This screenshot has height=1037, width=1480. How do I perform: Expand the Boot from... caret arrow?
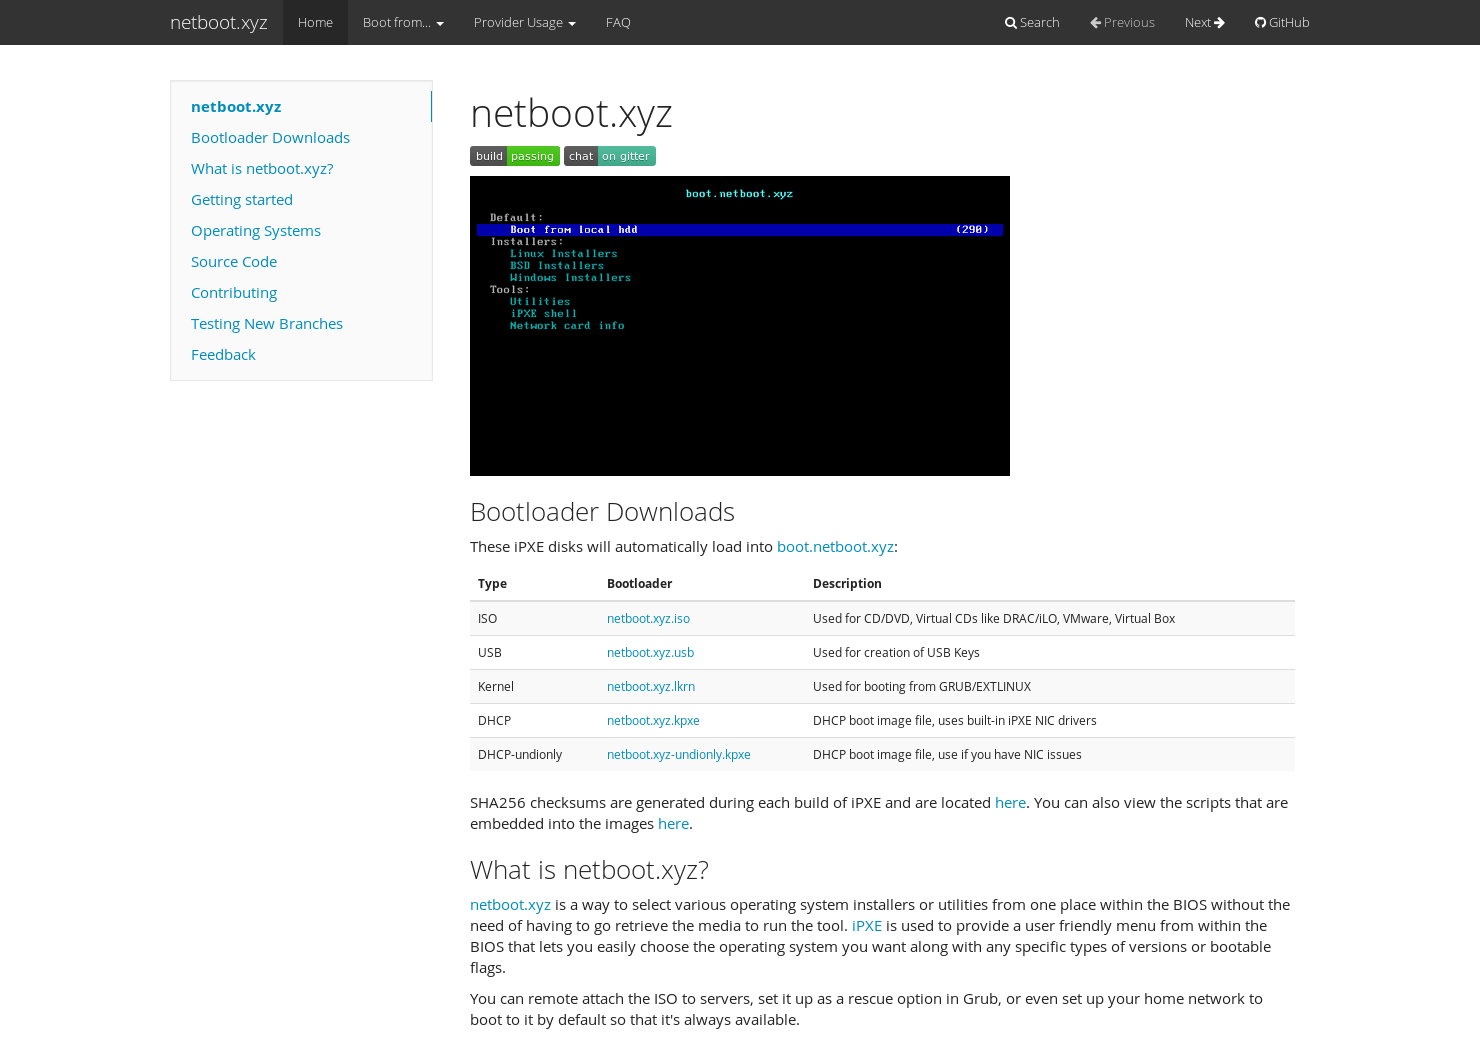tap(439, 22)
